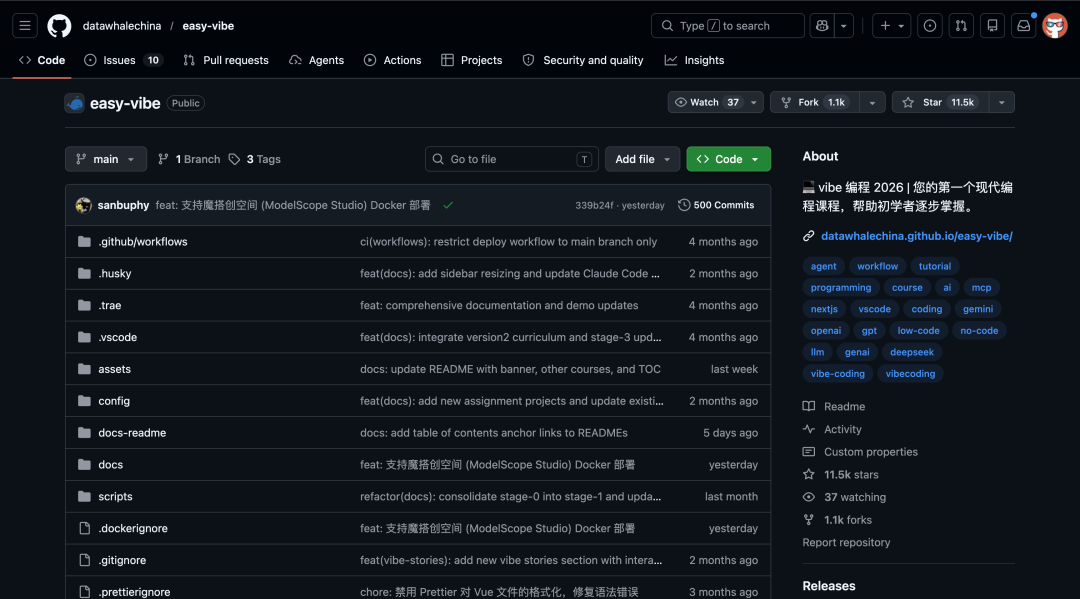
Task: Click the vibe-coding topic tag
Action: pos(838,374)
